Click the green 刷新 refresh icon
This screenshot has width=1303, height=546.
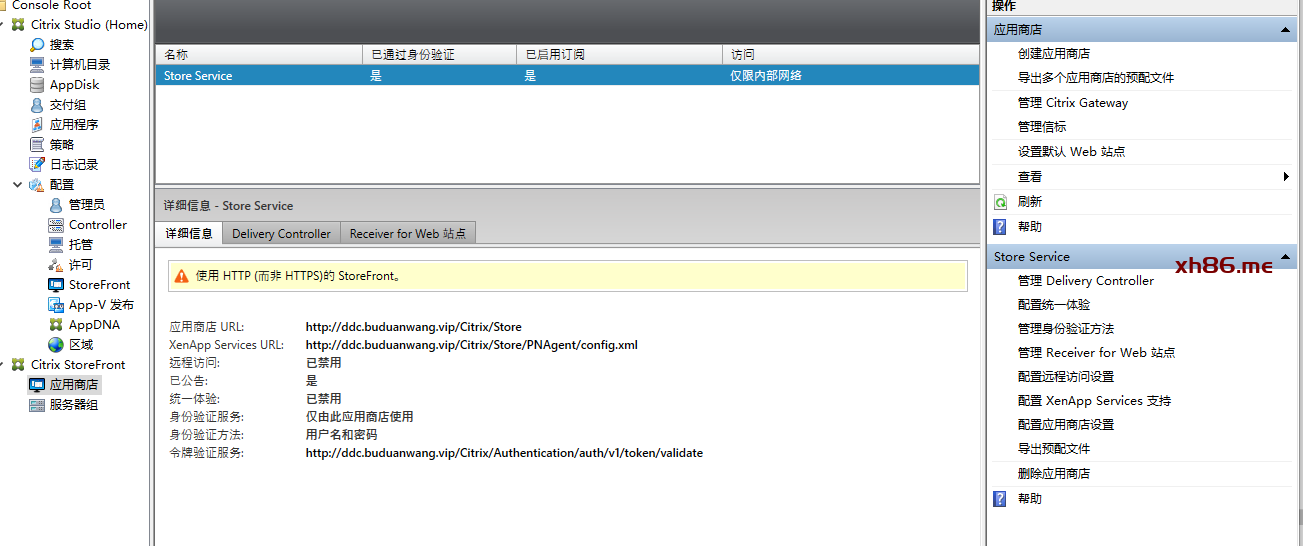click(999, 201)
